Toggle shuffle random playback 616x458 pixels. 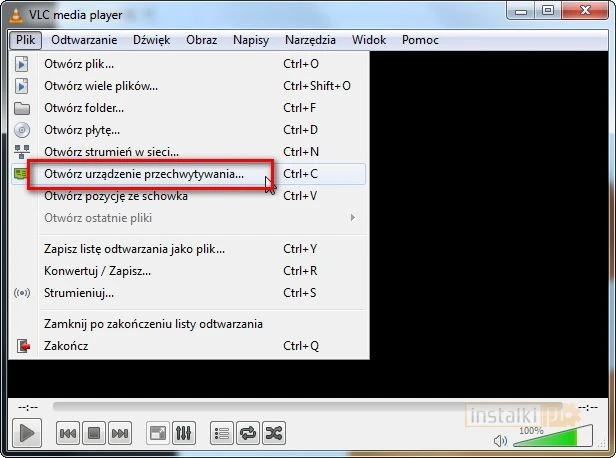274,433
